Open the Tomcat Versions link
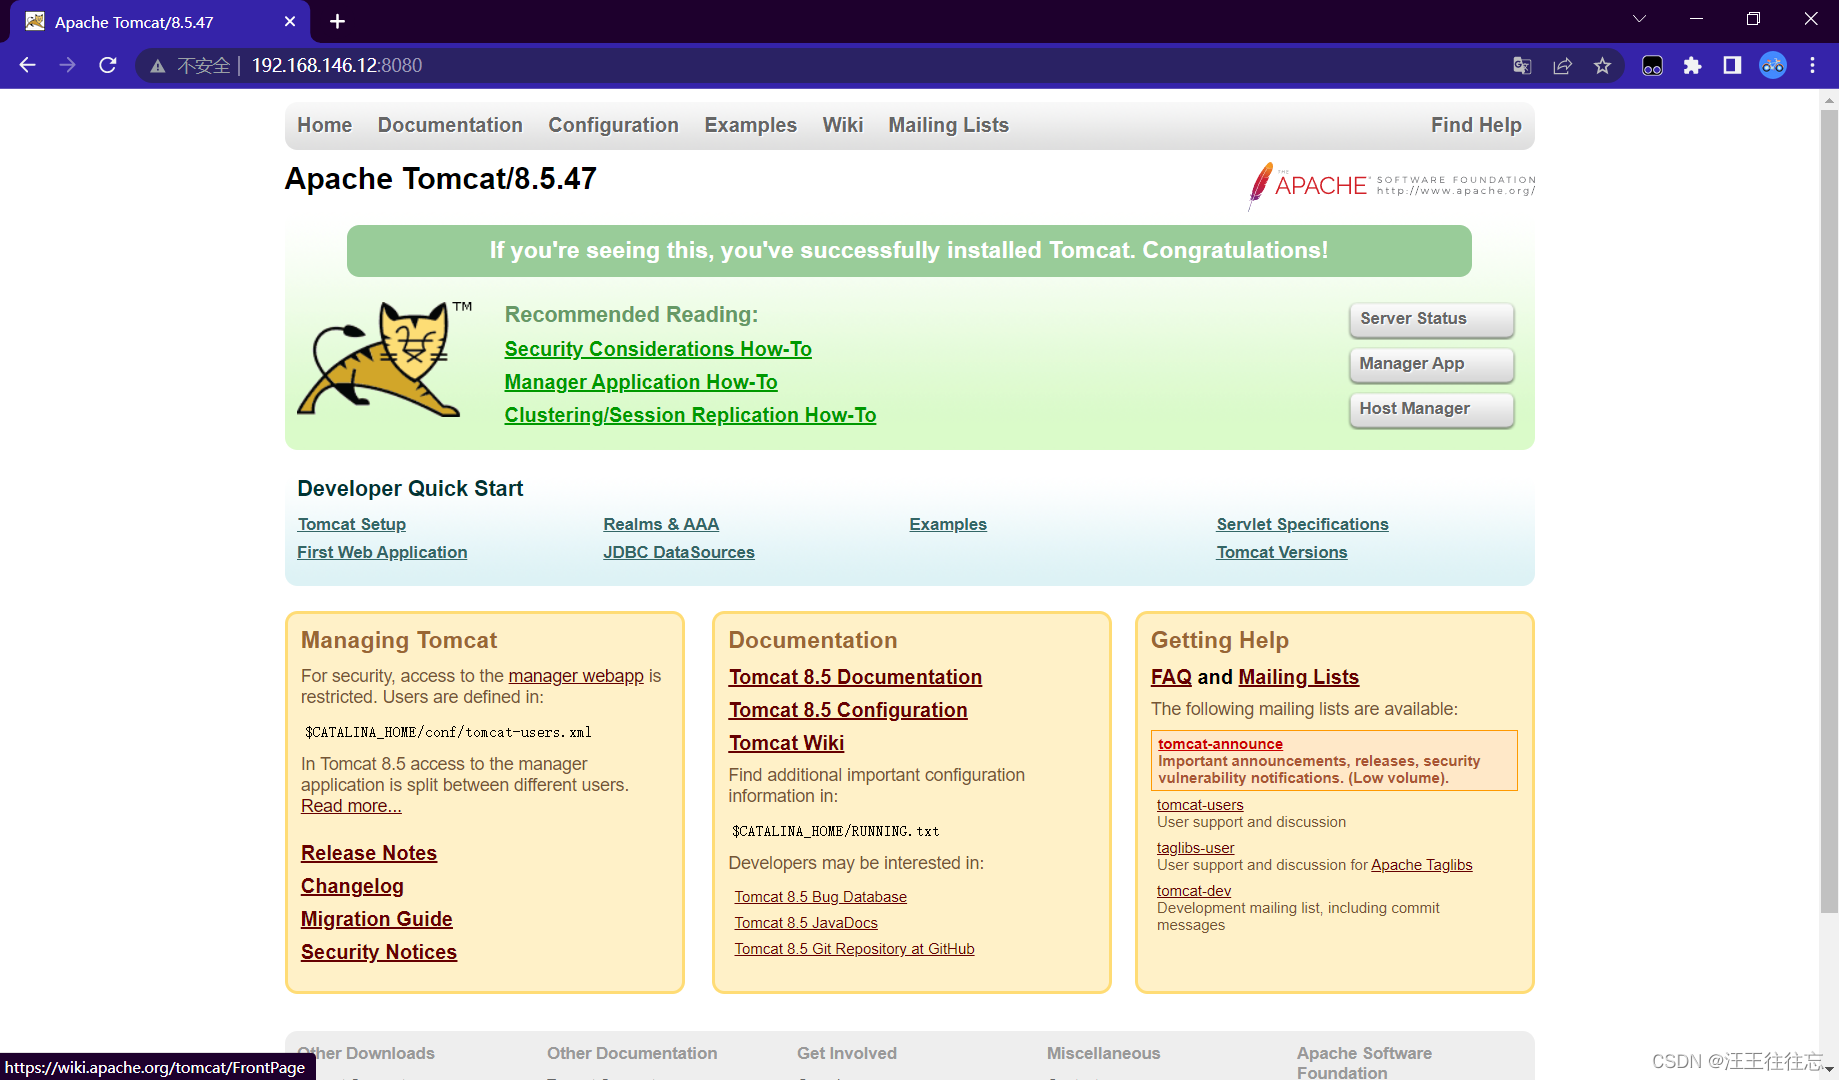Screen dimensions: 1839x1080 (x=1281, y=552)
